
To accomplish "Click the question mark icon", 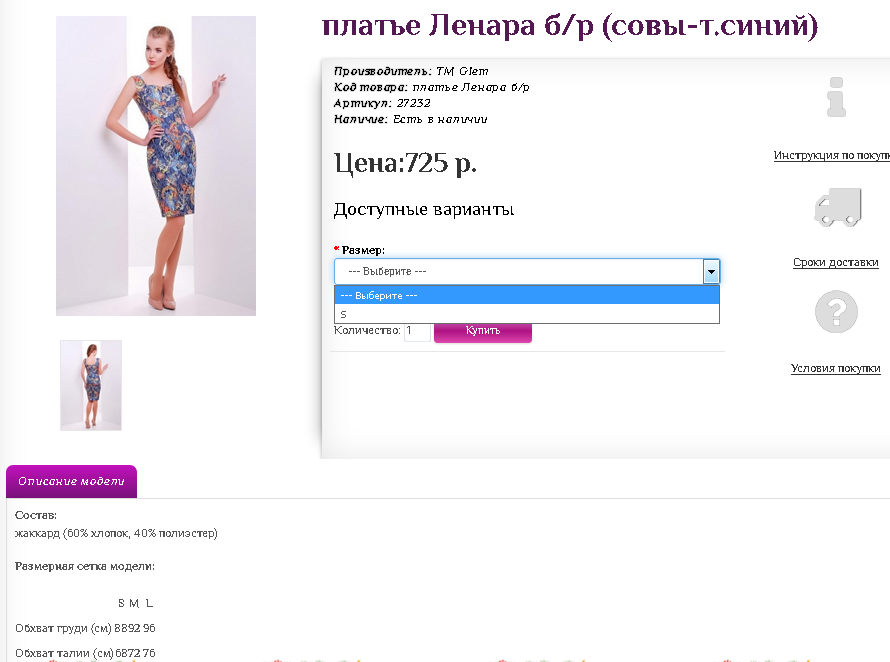I will click(x=836, y=311).
